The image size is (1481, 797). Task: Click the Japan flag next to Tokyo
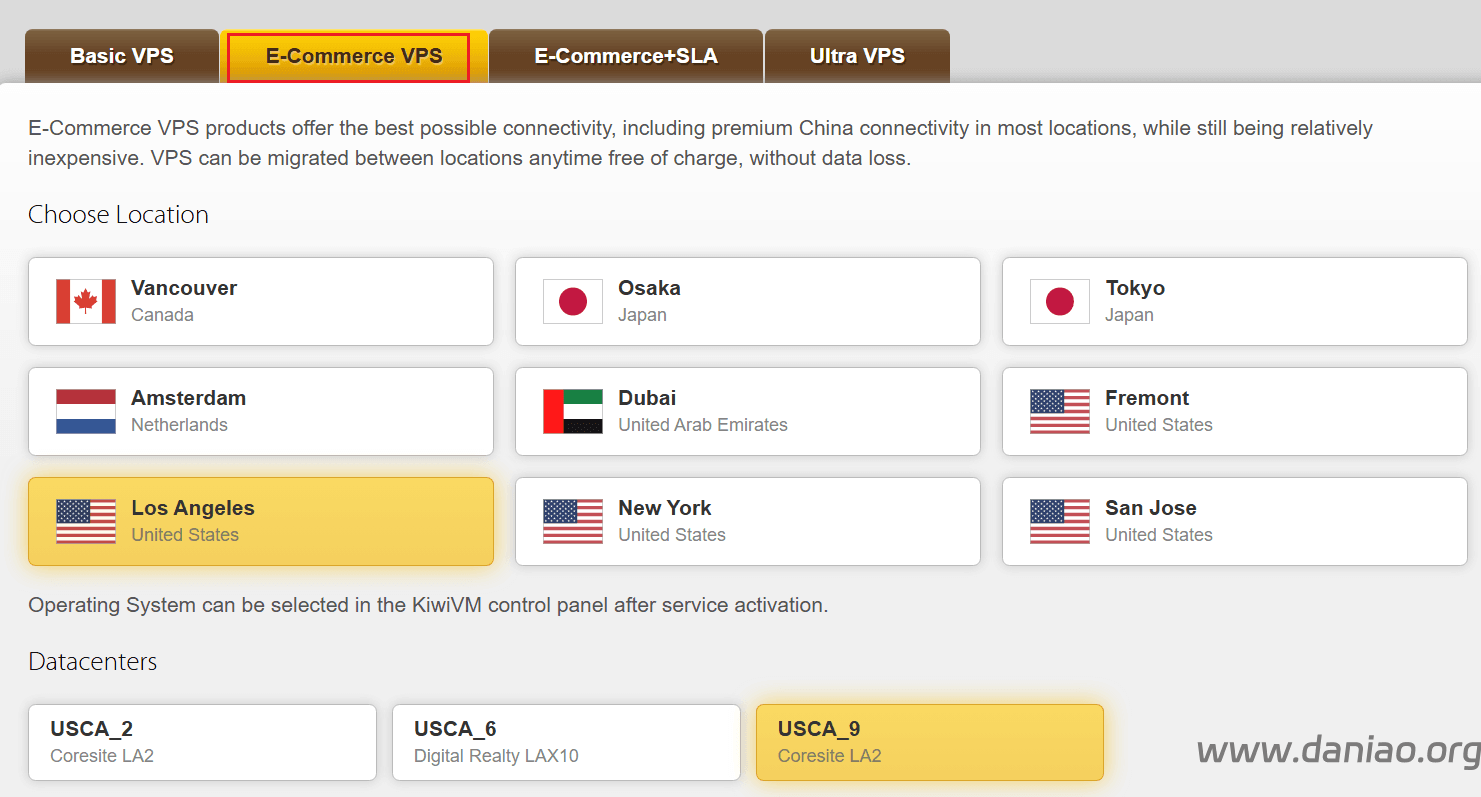pyautogui.click(x=1060, y=301)
